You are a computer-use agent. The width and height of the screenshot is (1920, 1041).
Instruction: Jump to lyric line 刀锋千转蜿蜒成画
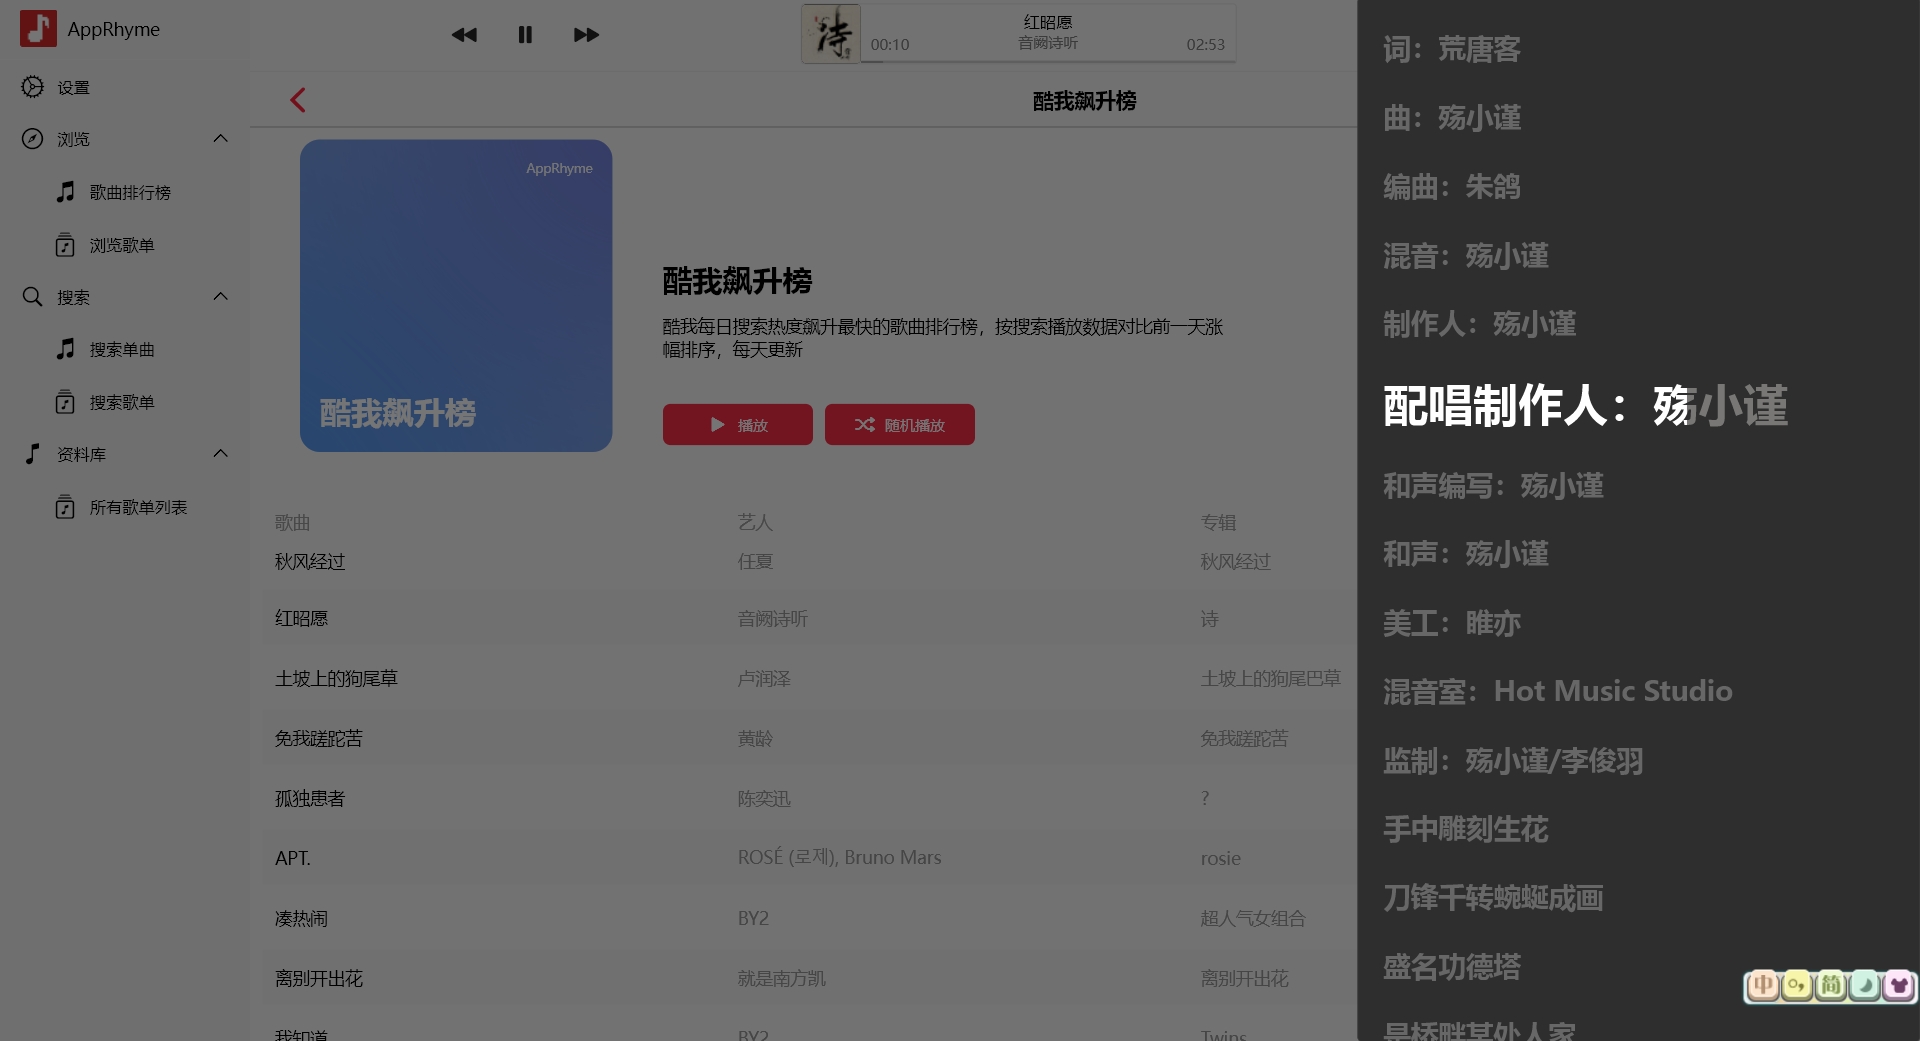pos(1493,898)
